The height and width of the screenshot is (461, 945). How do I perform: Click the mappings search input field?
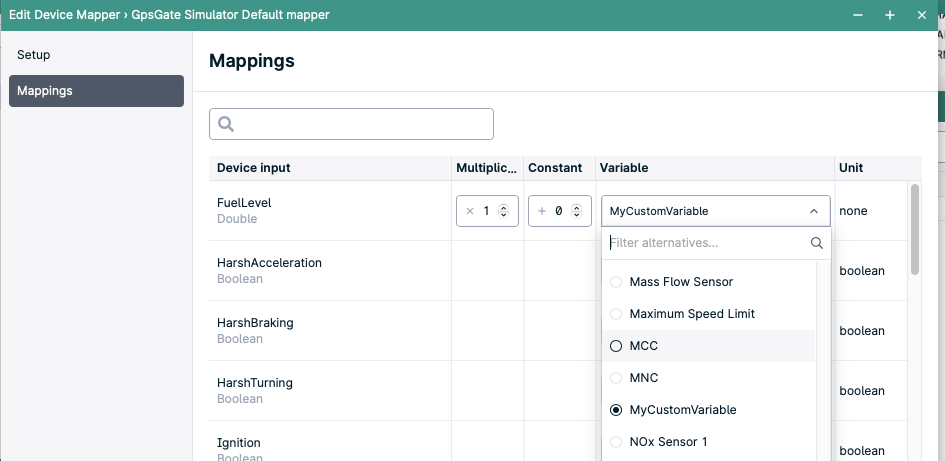tap(351, 124)
